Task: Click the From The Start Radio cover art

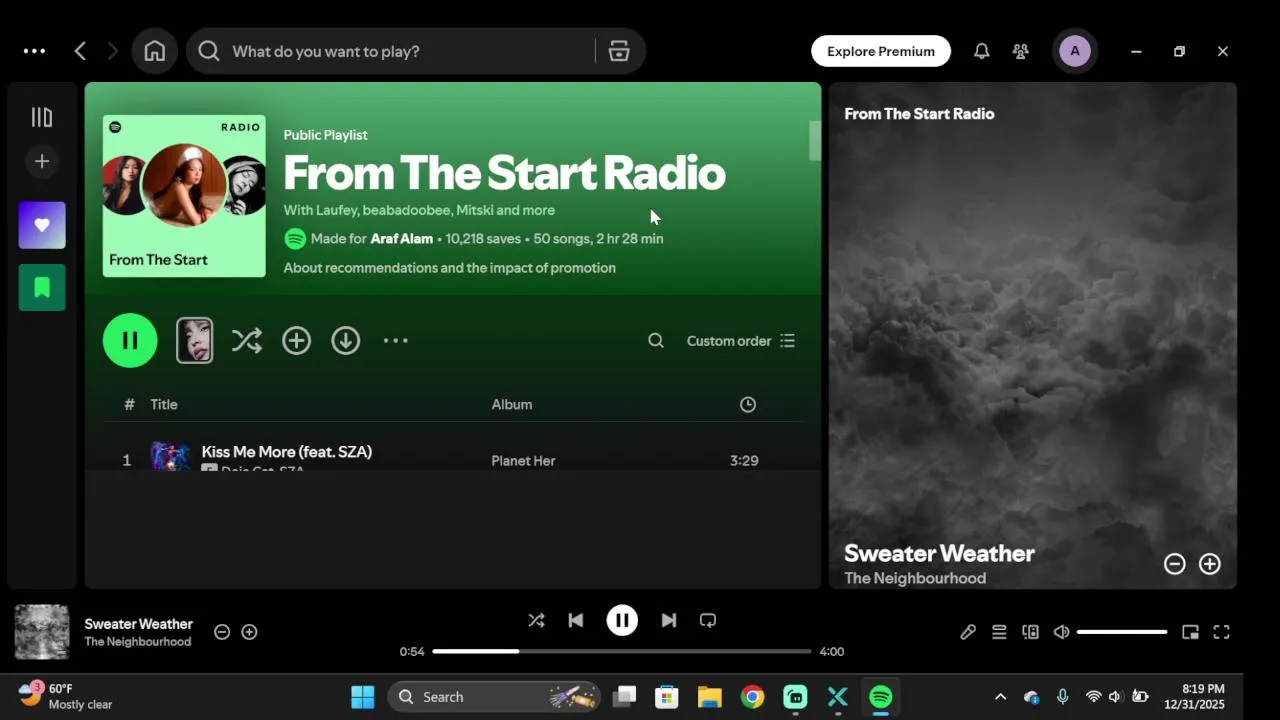Action: pyautogui.click(x=184, y=196)
